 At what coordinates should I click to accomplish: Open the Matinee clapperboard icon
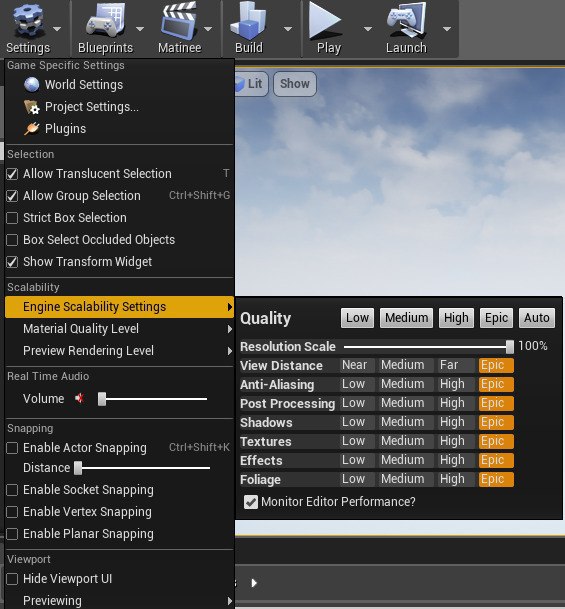(179, 21)
